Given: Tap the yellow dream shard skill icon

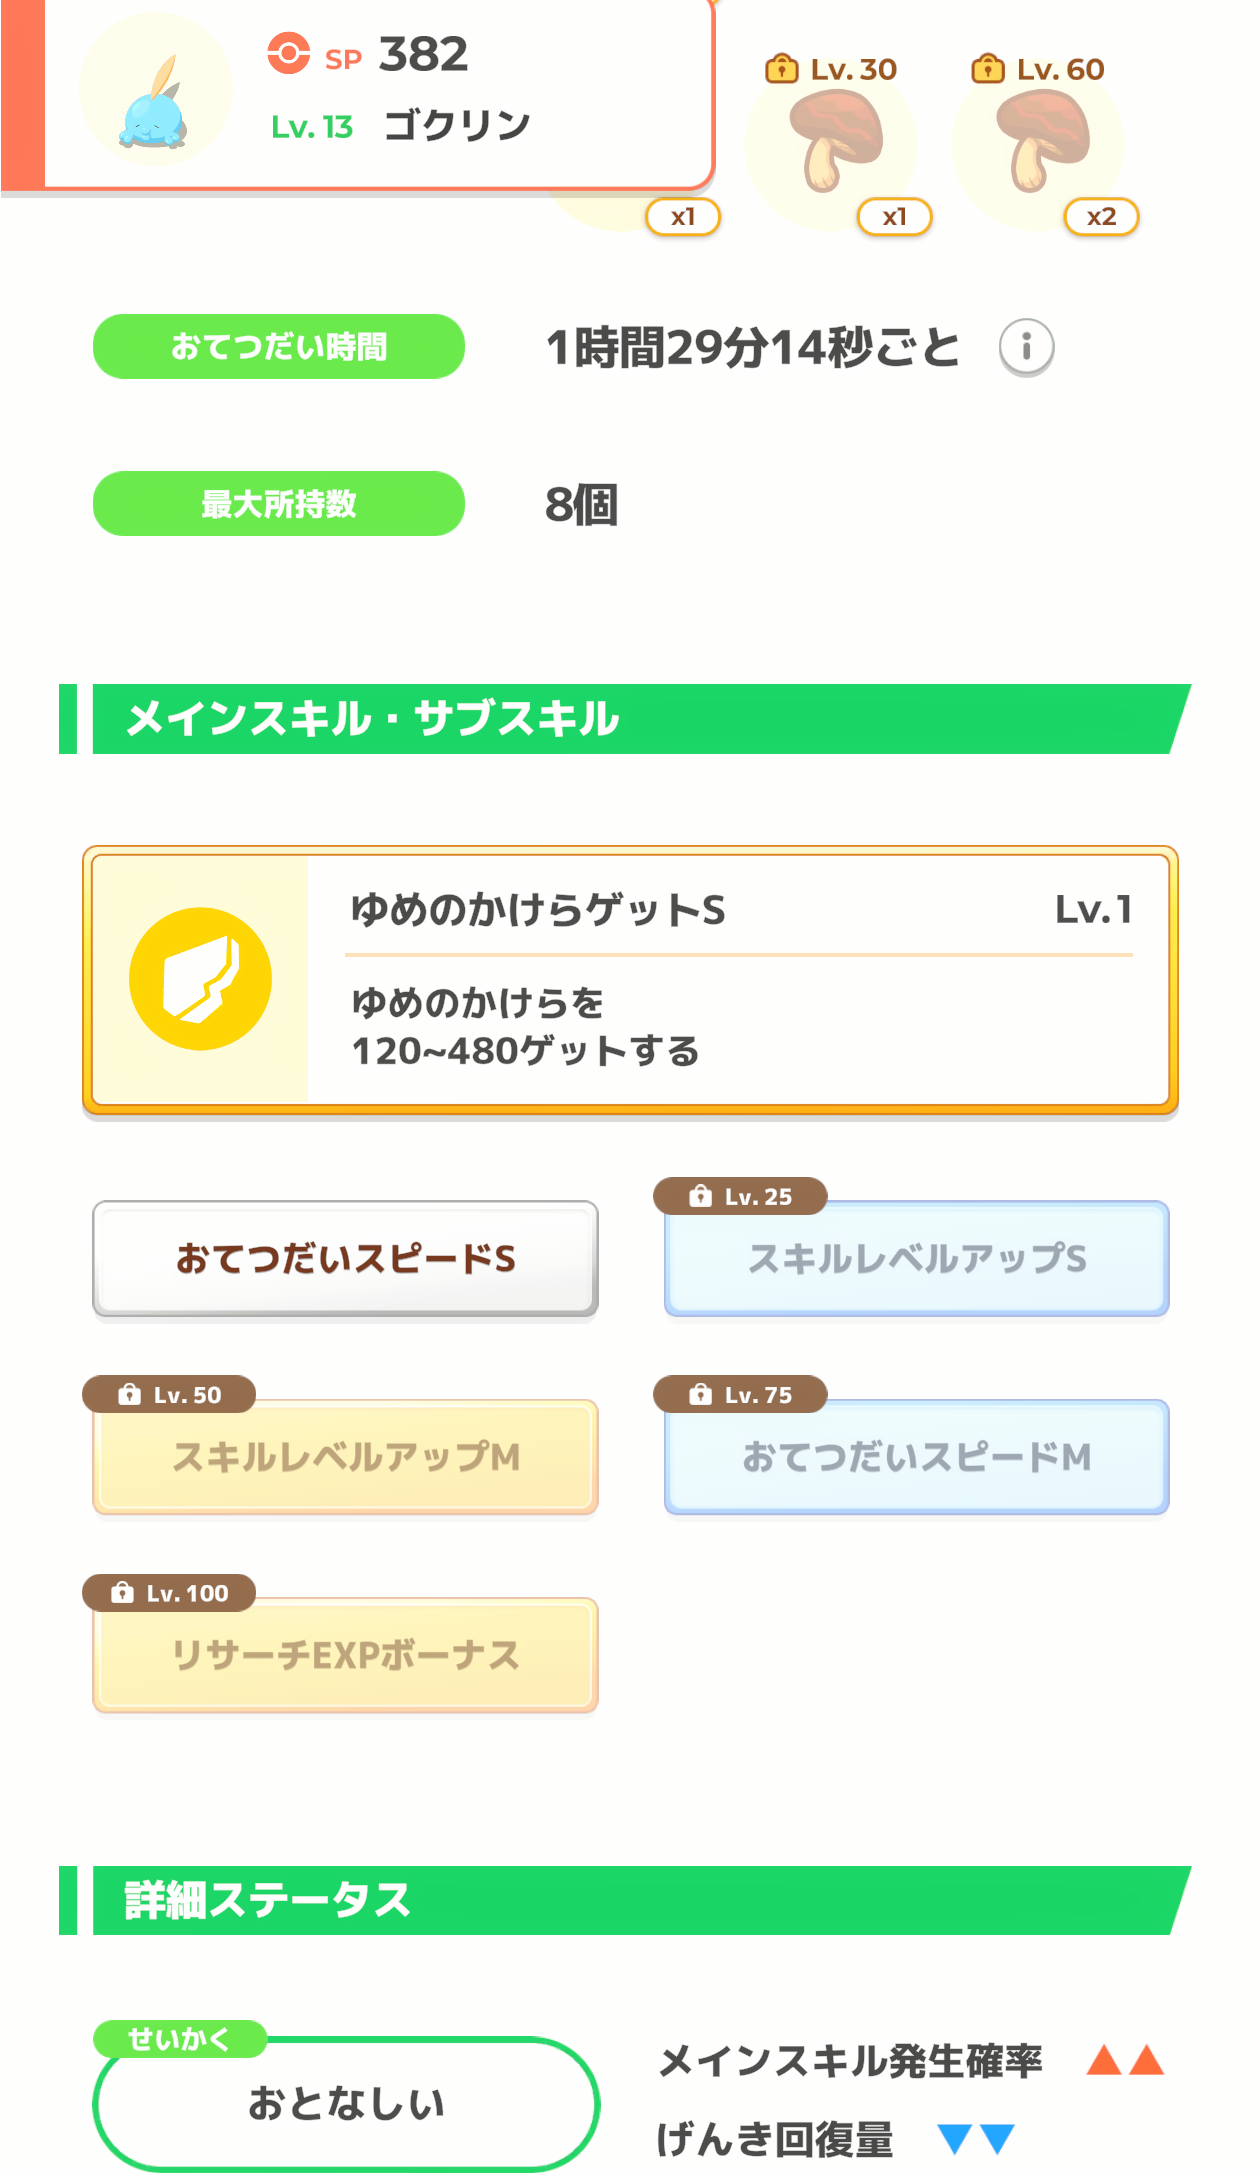Looking at the screenshot, I should [x=200, y=978].
